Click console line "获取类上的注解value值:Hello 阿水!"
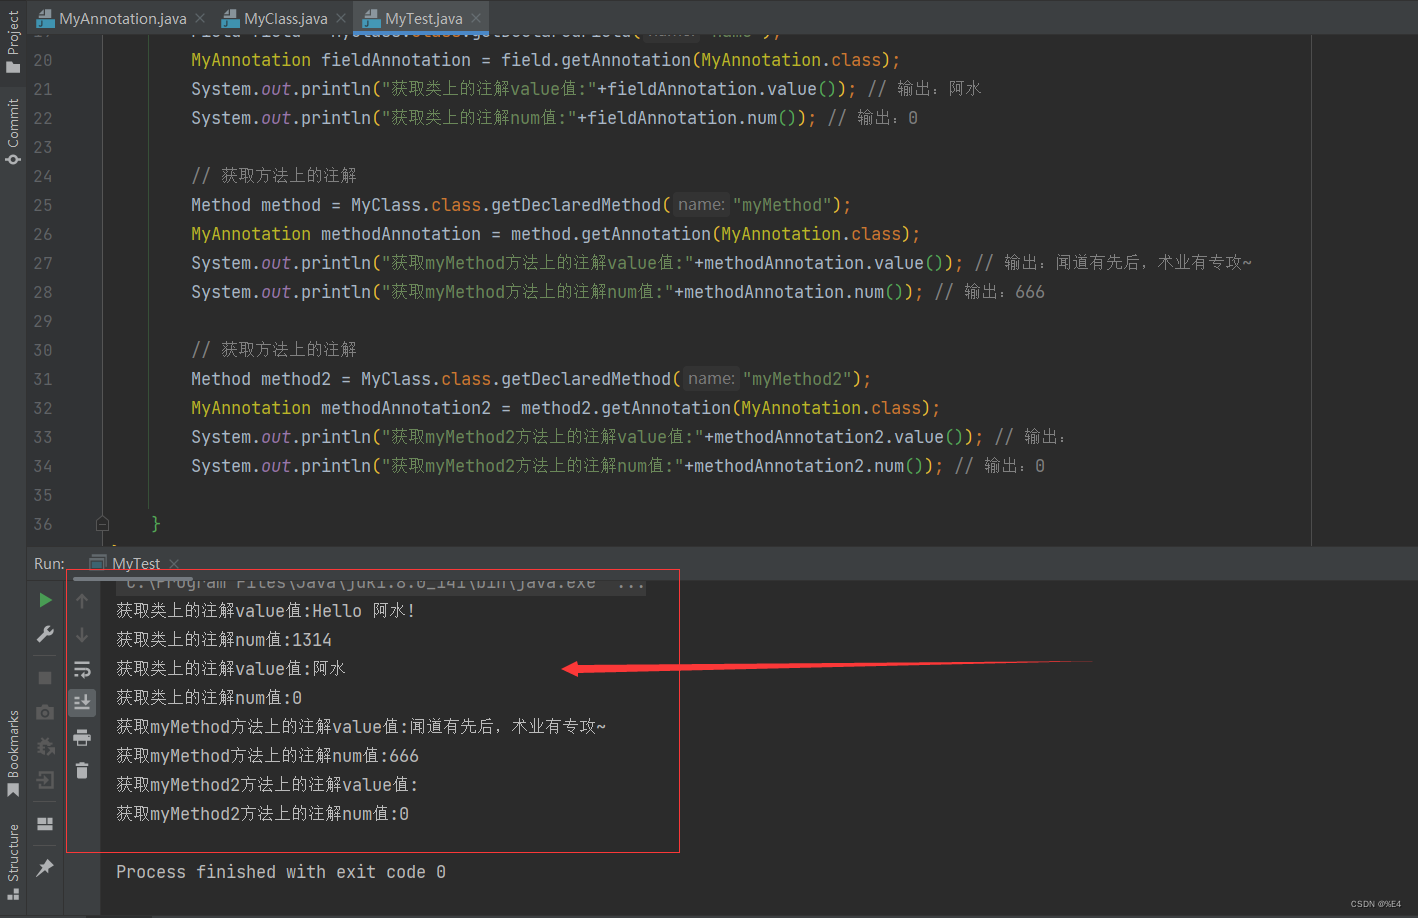 [265, 611]
